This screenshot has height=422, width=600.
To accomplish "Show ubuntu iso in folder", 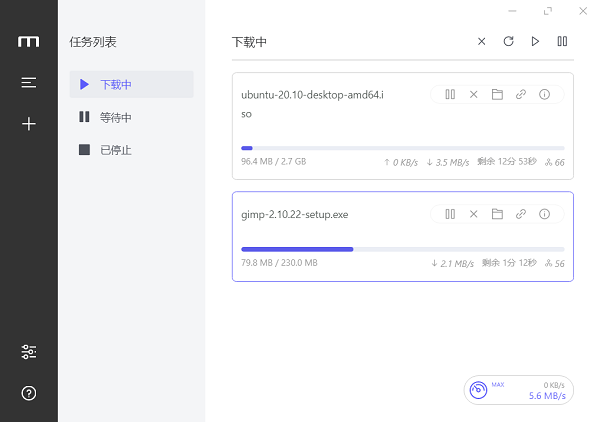I will click(497, 94).
